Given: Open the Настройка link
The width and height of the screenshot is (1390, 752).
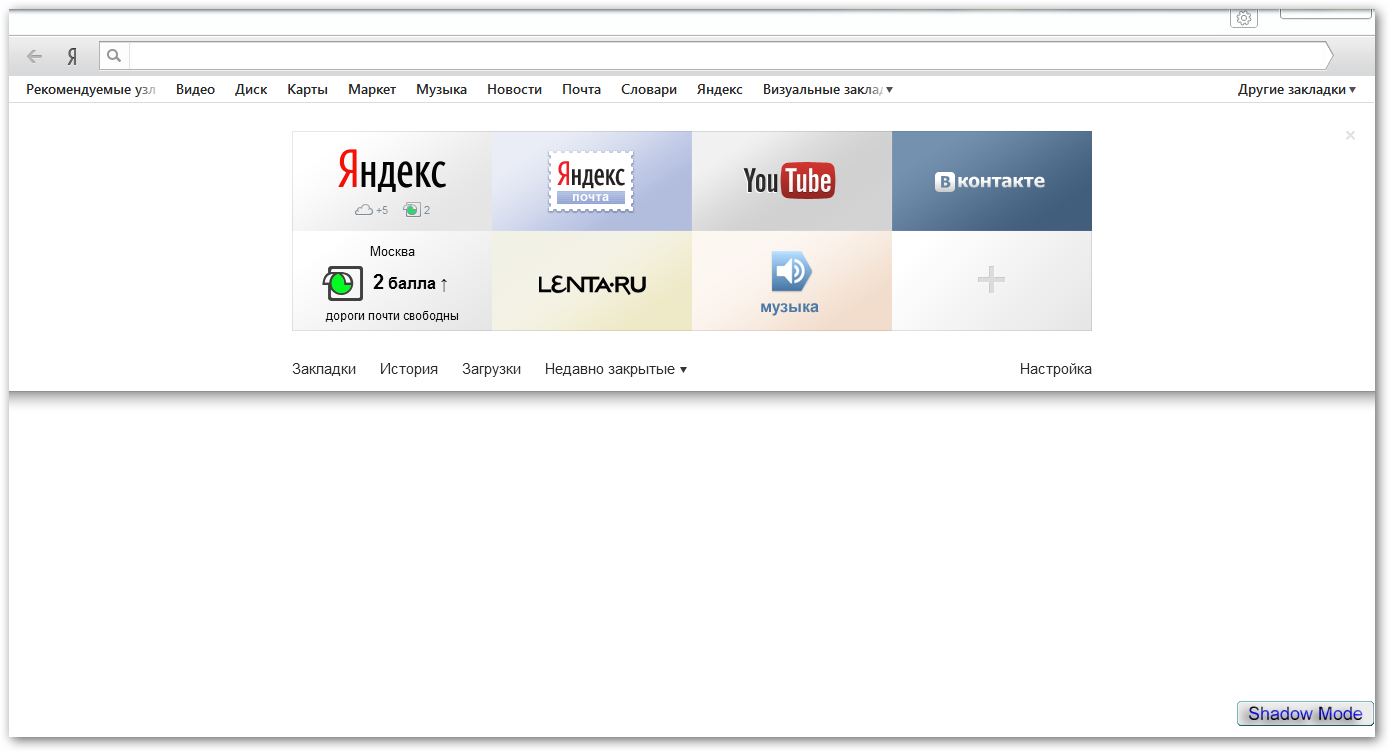Looking at the screenshot, I should (x=1056, y=369).
